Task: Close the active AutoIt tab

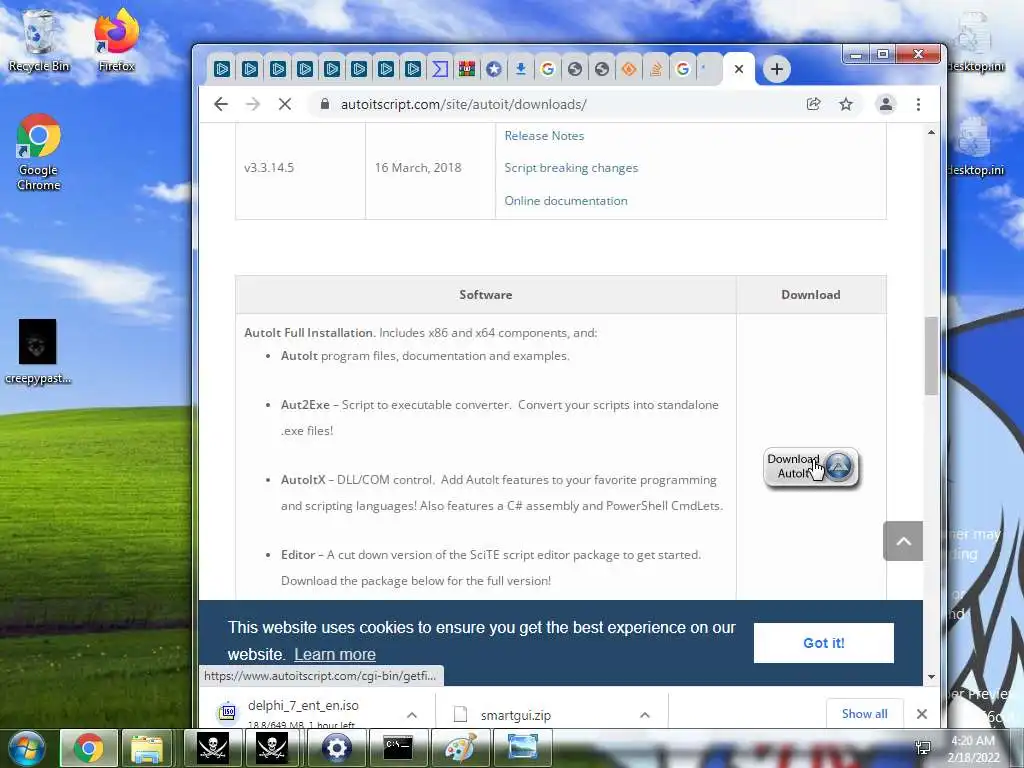Action: pyautogui.click(x=739, y=69)
